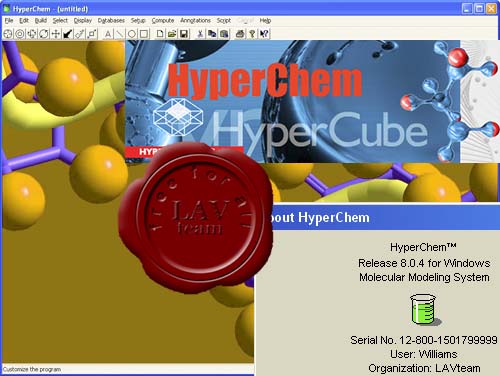Close the HyperChem window

pos(491,9)
